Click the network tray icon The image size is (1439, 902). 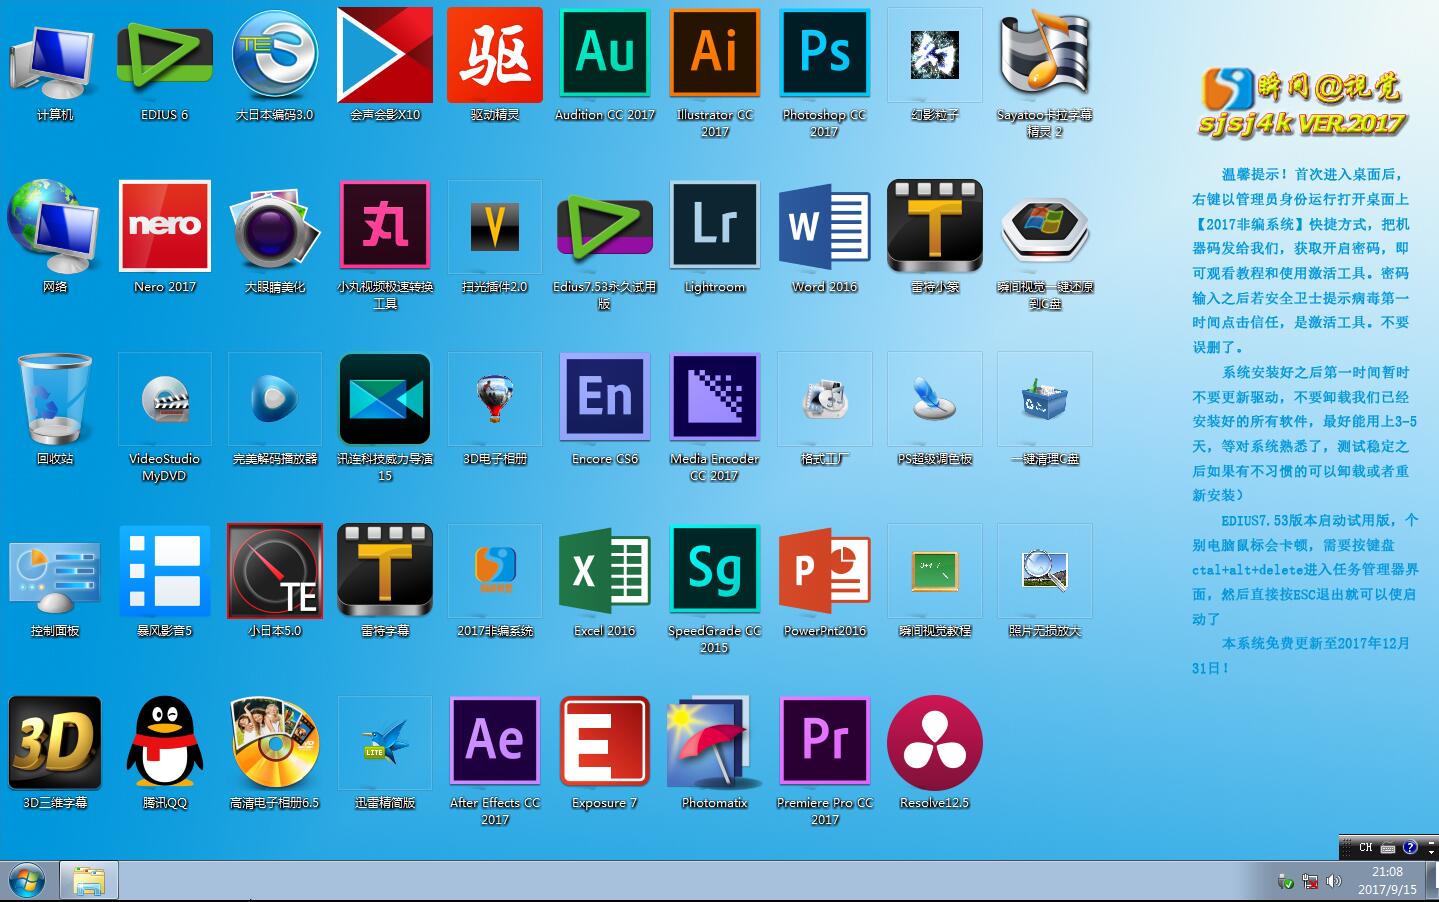click(1310, 882)
